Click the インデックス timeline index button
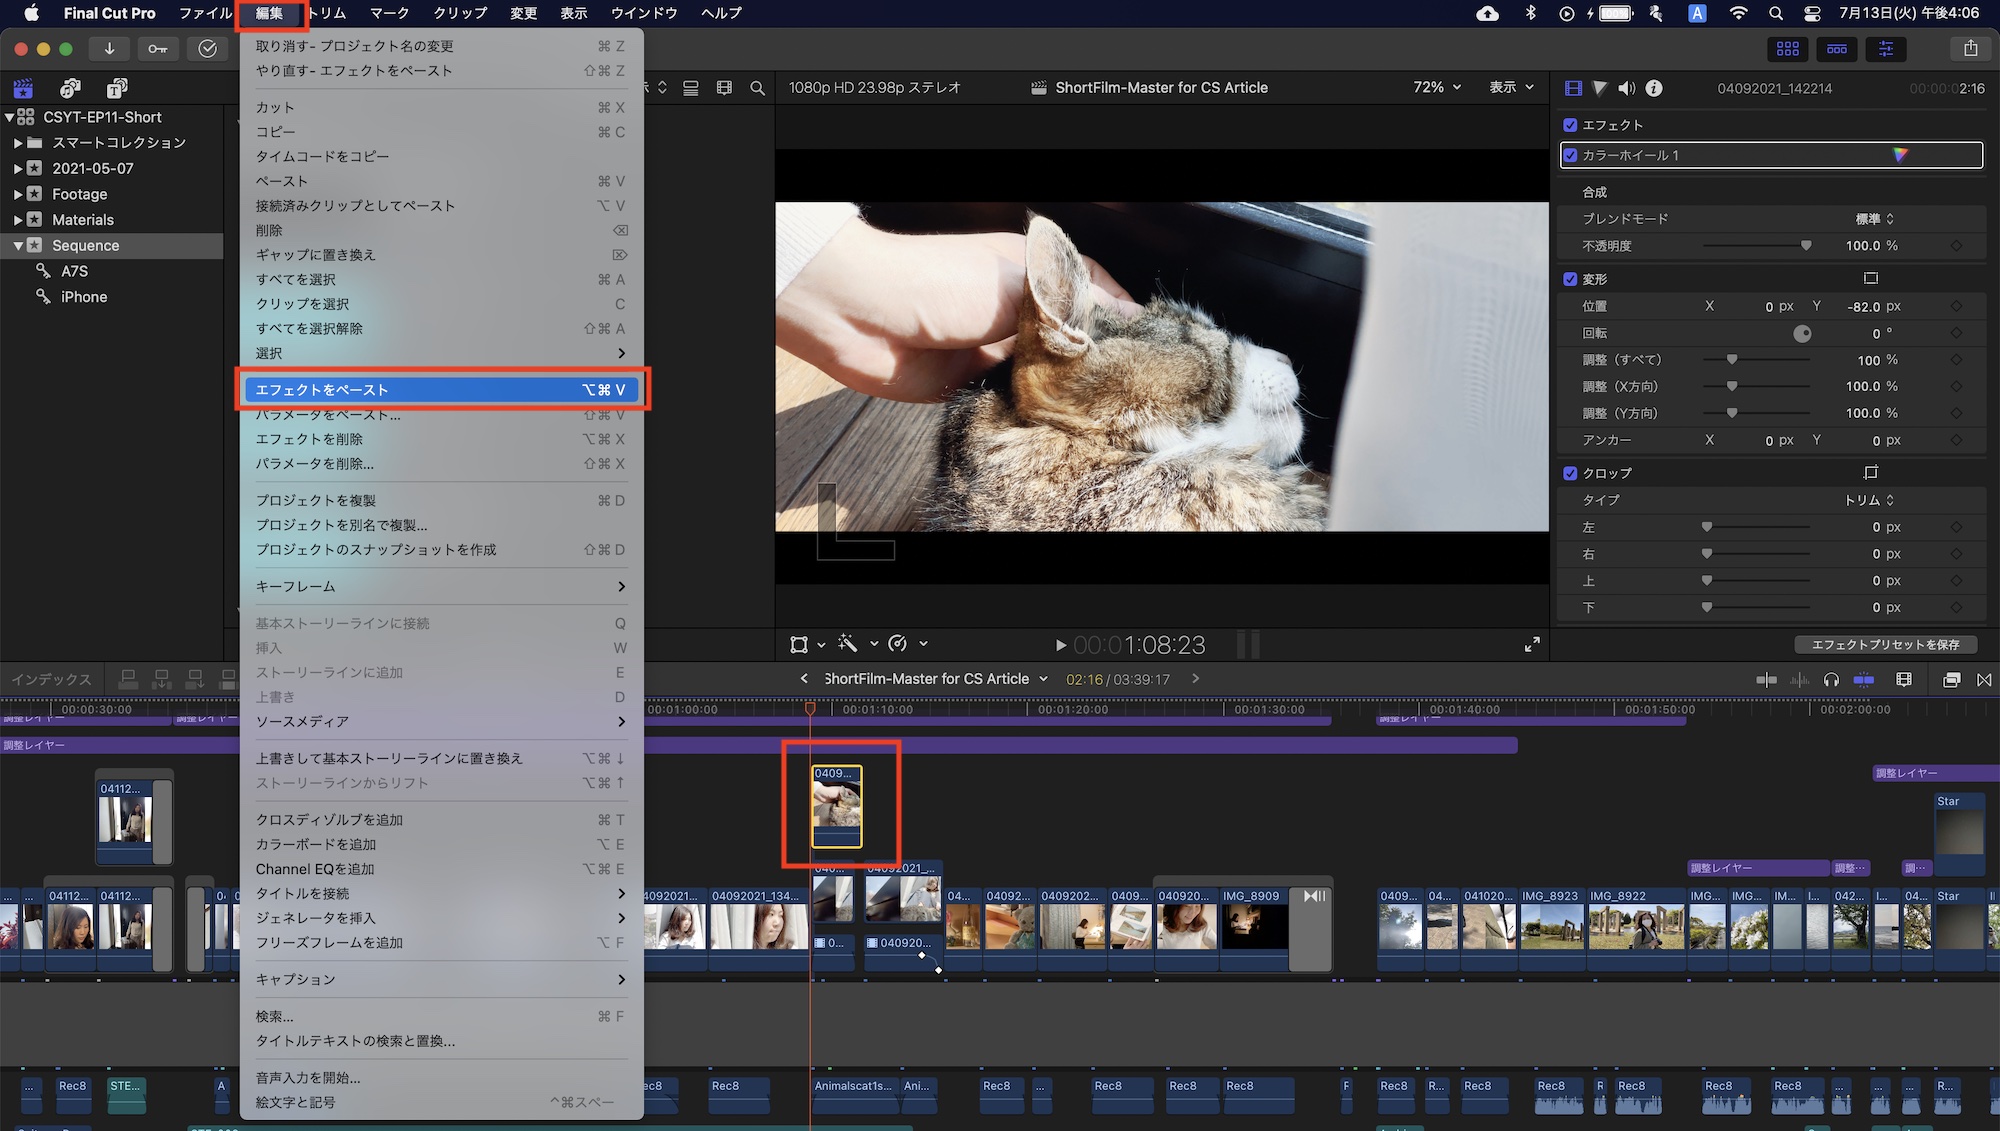Screen dimensions: 2000x1131 pyautogui.click(x=51, y=679)
